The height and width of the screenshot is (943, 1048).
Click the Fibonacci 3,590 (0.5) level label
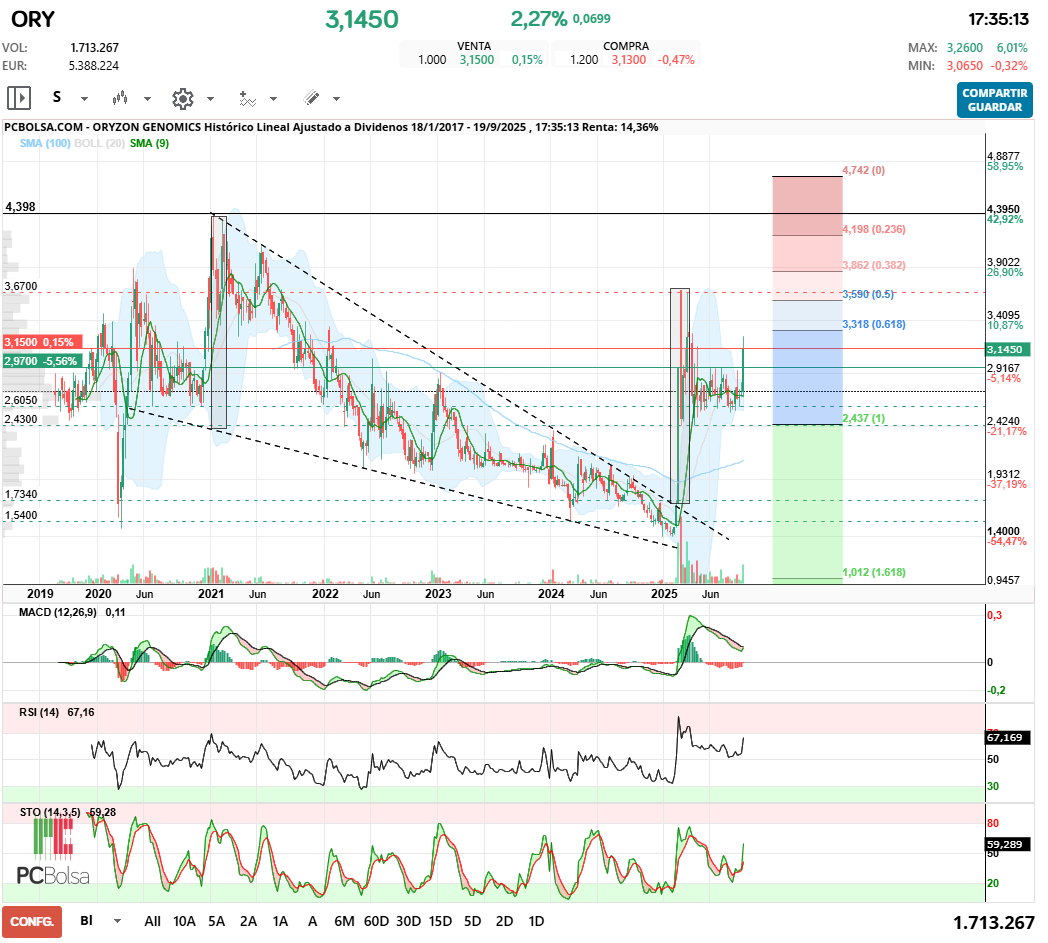868,295
